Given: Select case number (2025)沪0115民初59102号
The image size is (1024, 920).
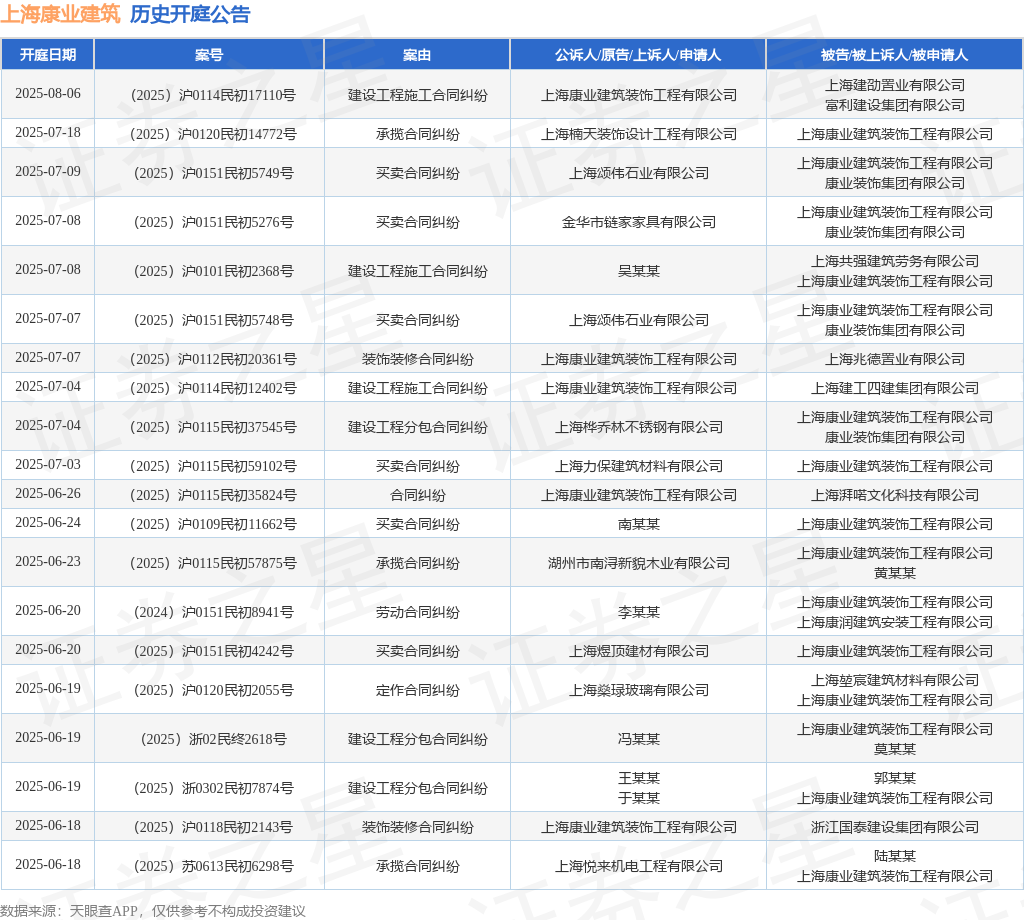Looking at the screenshot, I should [213, 466].
